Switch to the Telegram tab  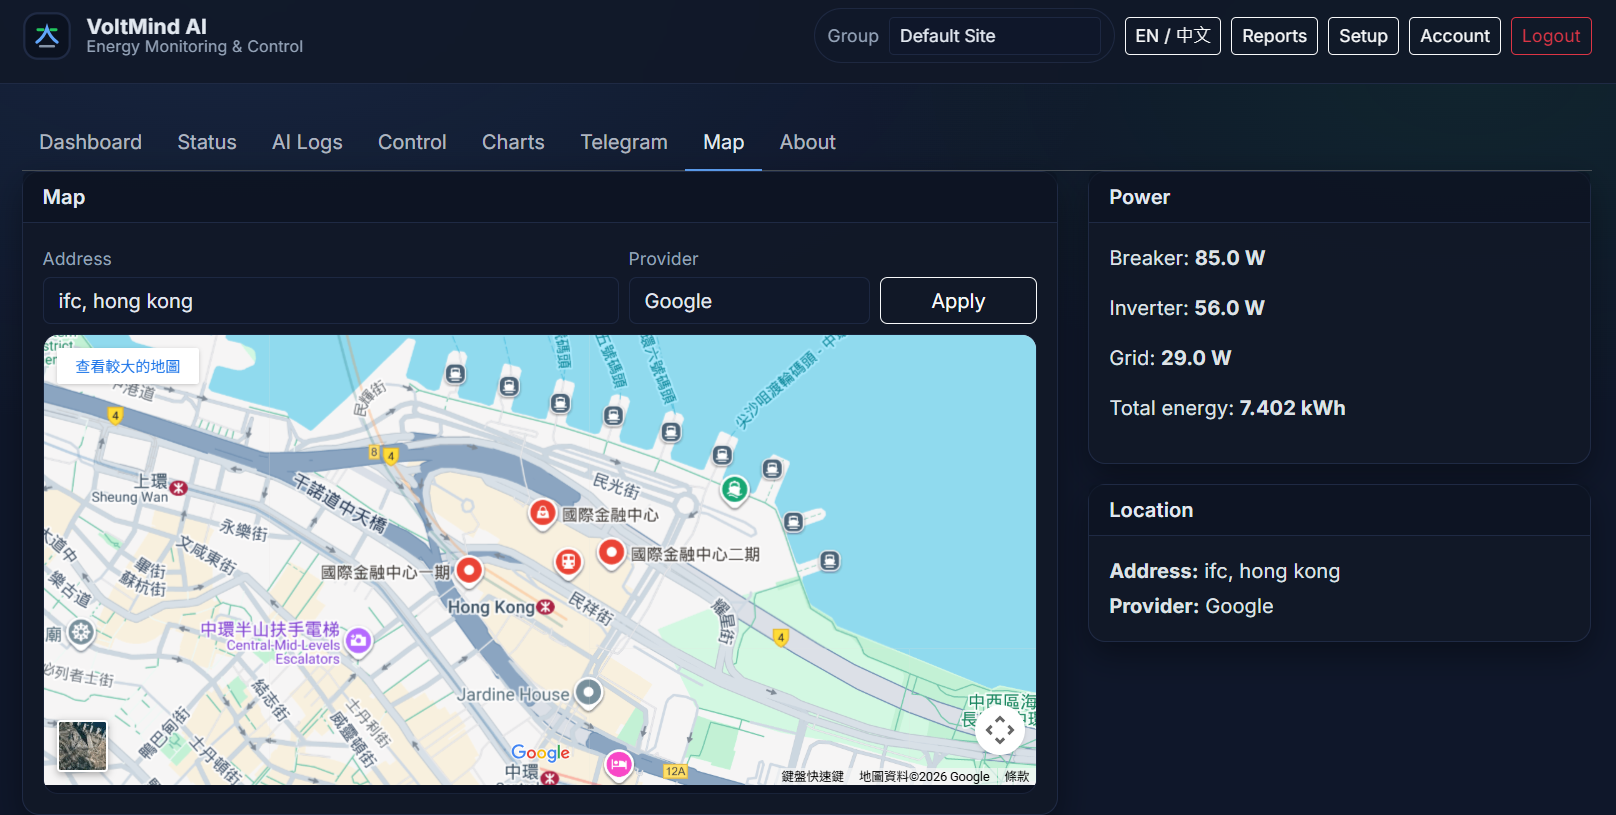coord(624,142)
